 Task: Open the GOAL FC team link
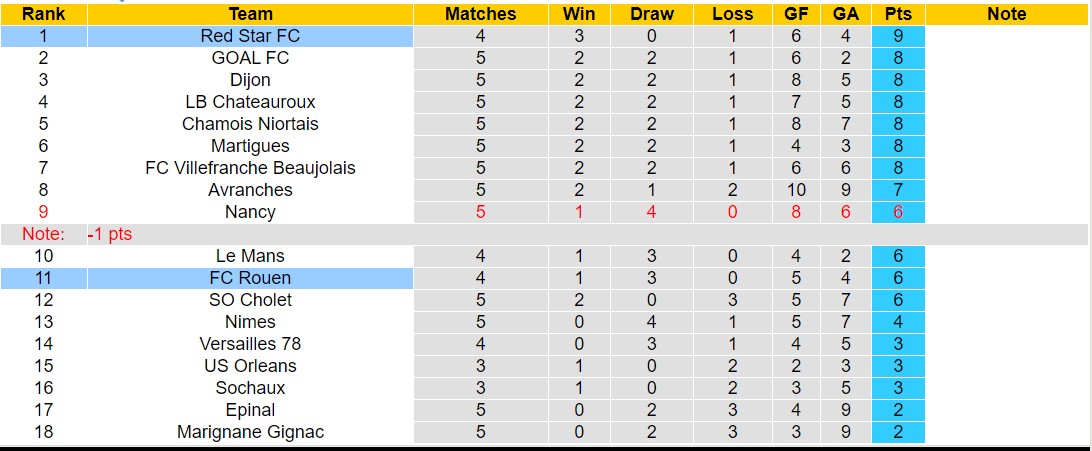tap(250, 58)
